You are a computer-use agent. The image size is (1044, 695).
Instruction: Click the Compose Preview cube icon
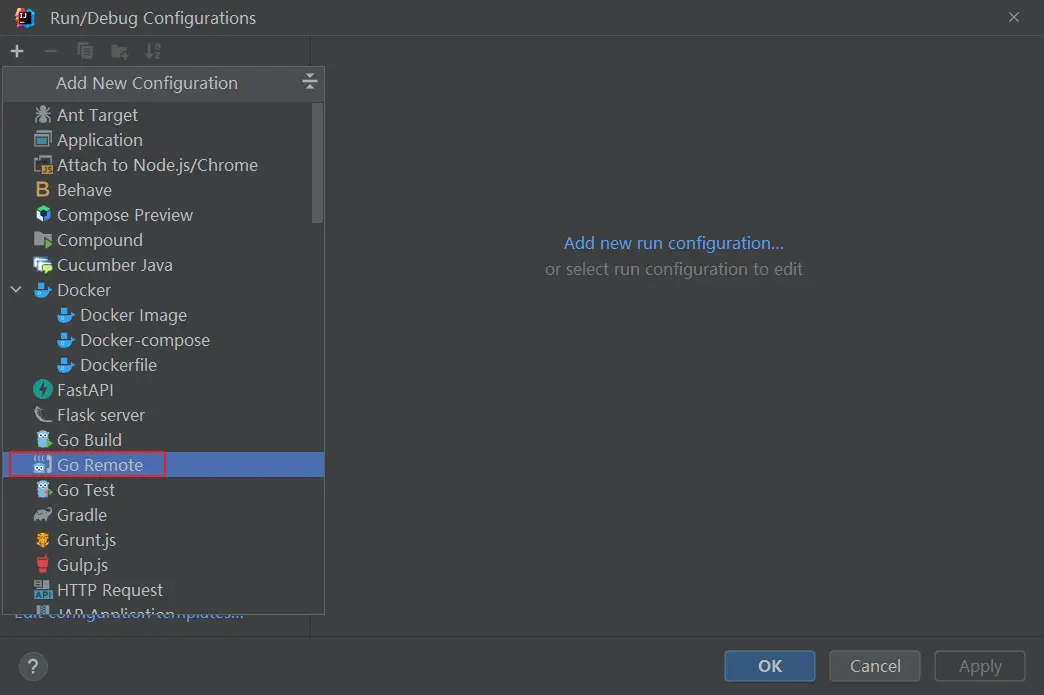(x=43, y=214)
